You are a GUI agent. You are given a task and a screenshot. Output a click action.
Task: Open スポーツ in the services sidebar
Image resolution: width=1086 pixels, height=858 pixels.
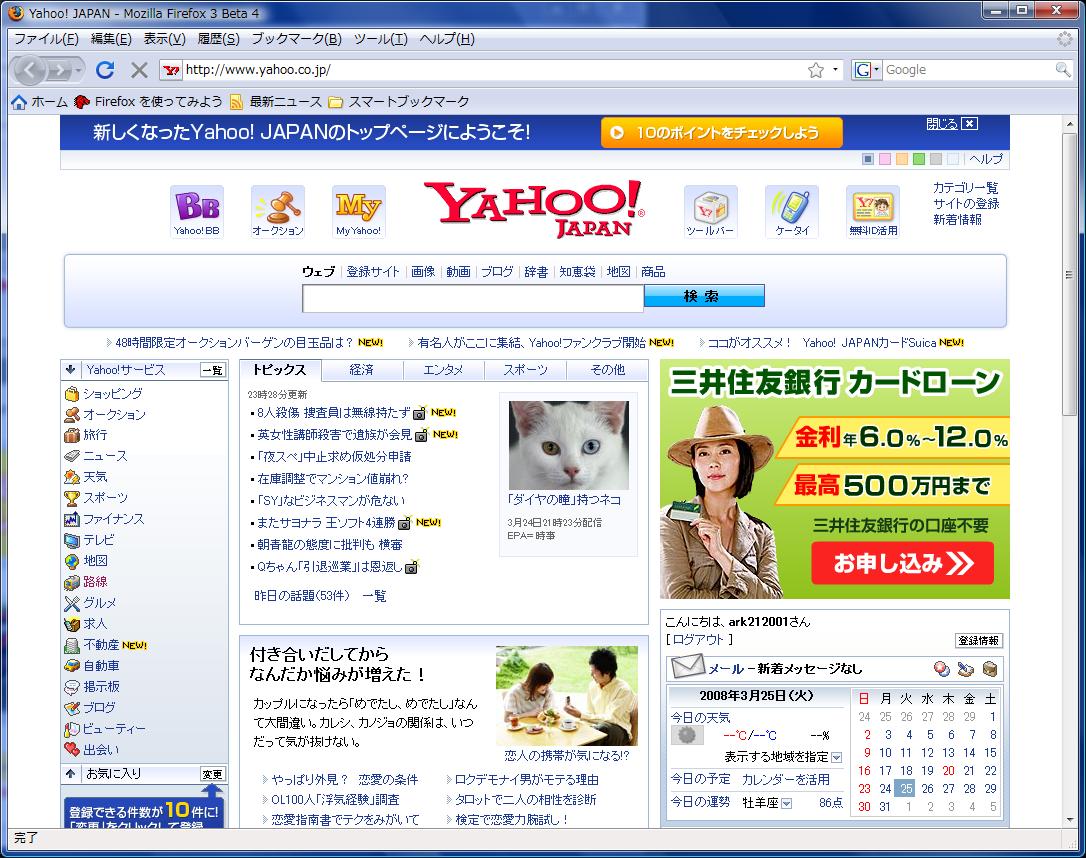[x=105, y=498]
